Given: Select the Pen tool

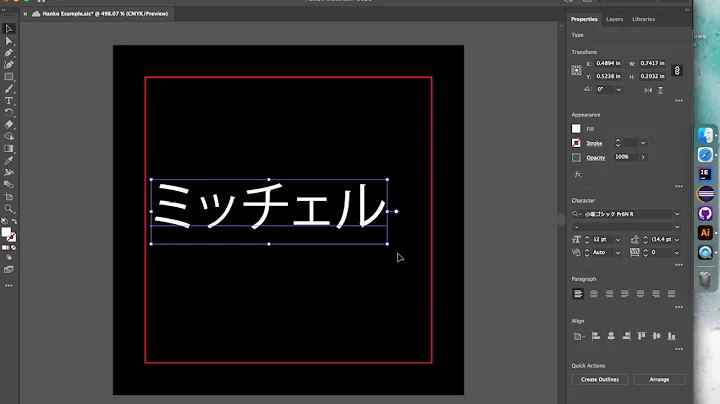Looking at the screenshot, I should [9, 53].
